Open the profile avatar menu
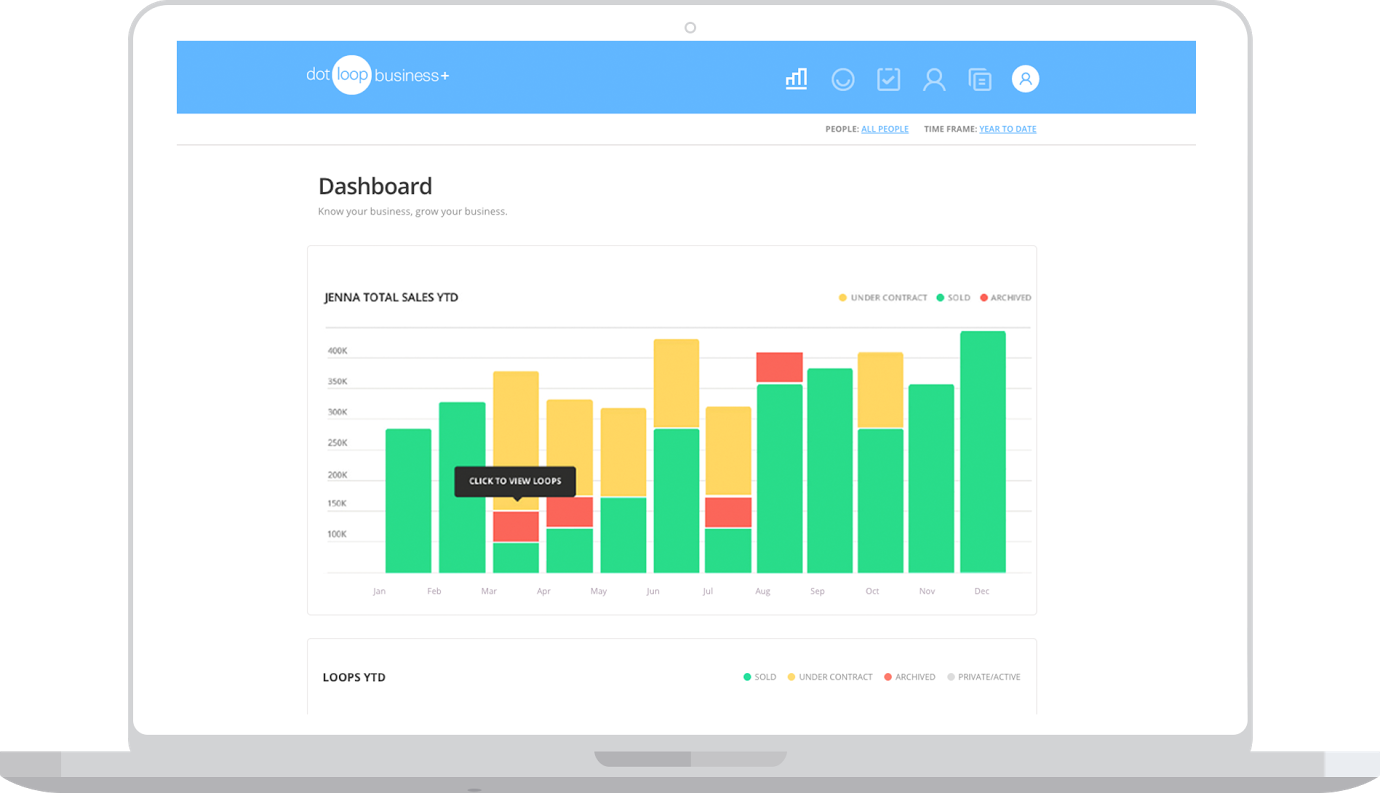Image resolution: width=1380 pixels, height=793 pixels. [1025, 77]
